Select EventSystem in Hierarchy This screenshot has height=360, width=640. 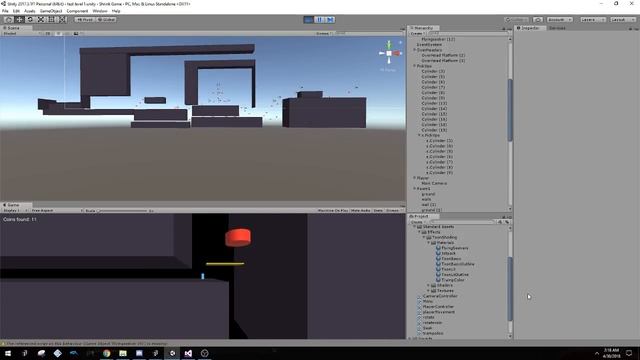[x=429, y=44]
